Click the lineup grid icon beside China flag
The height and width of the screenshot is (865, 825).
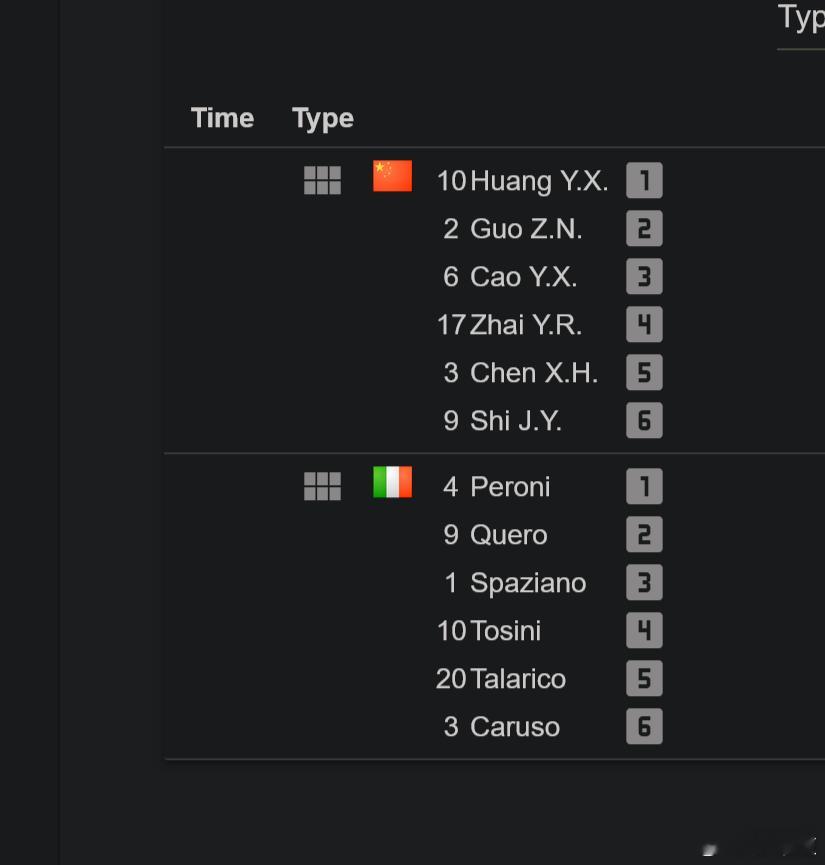(322, 180)
